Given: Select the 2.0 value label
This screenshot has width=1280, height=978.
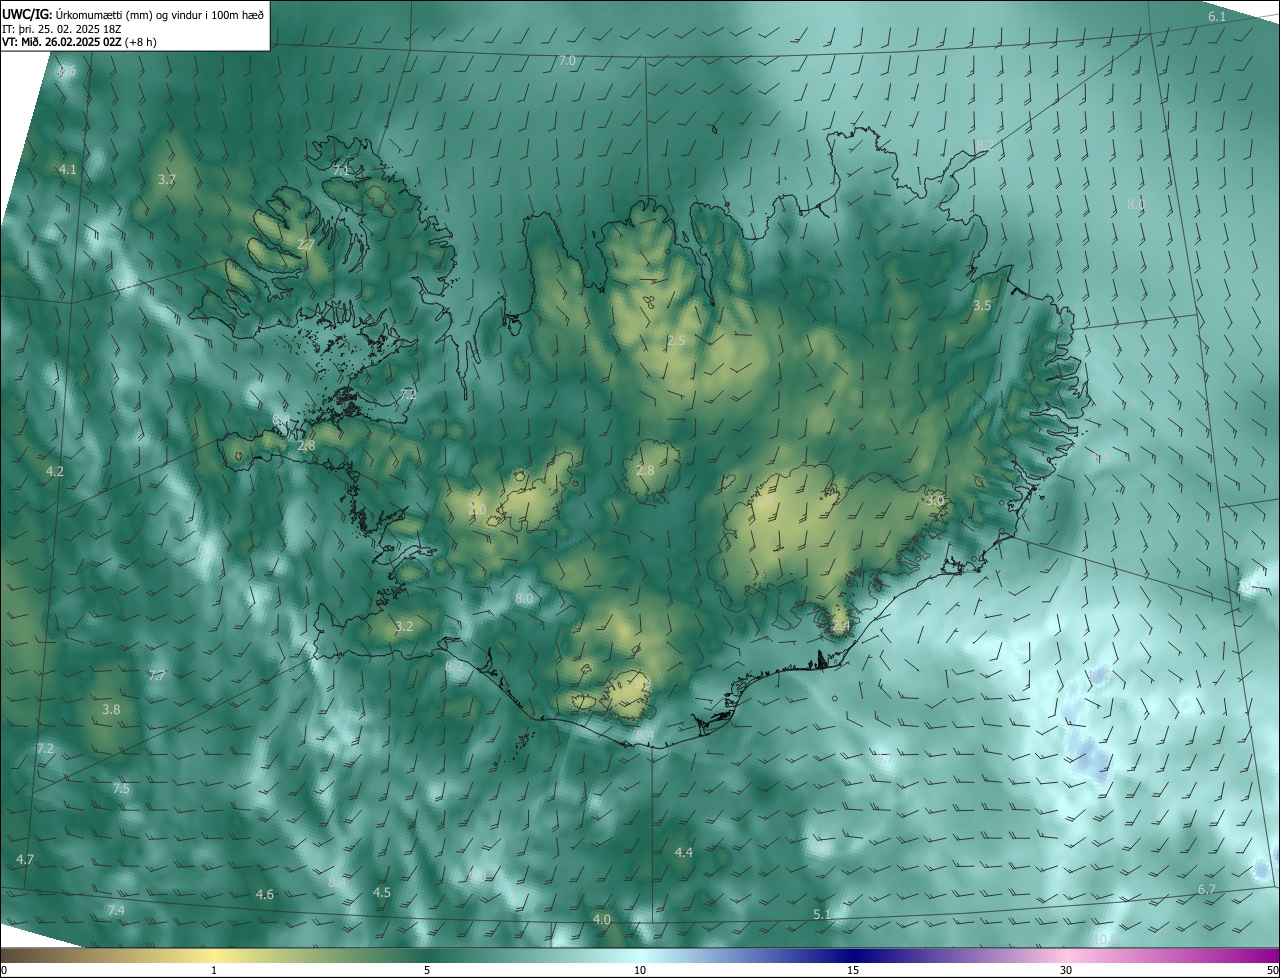Looking at the screenshot, I should pos(478,510).
